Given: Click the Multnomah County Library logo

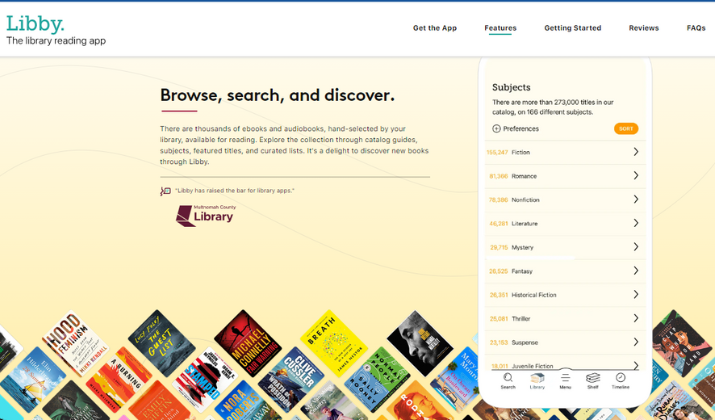Looking at the screenshot, I should [x=206, y=216].
